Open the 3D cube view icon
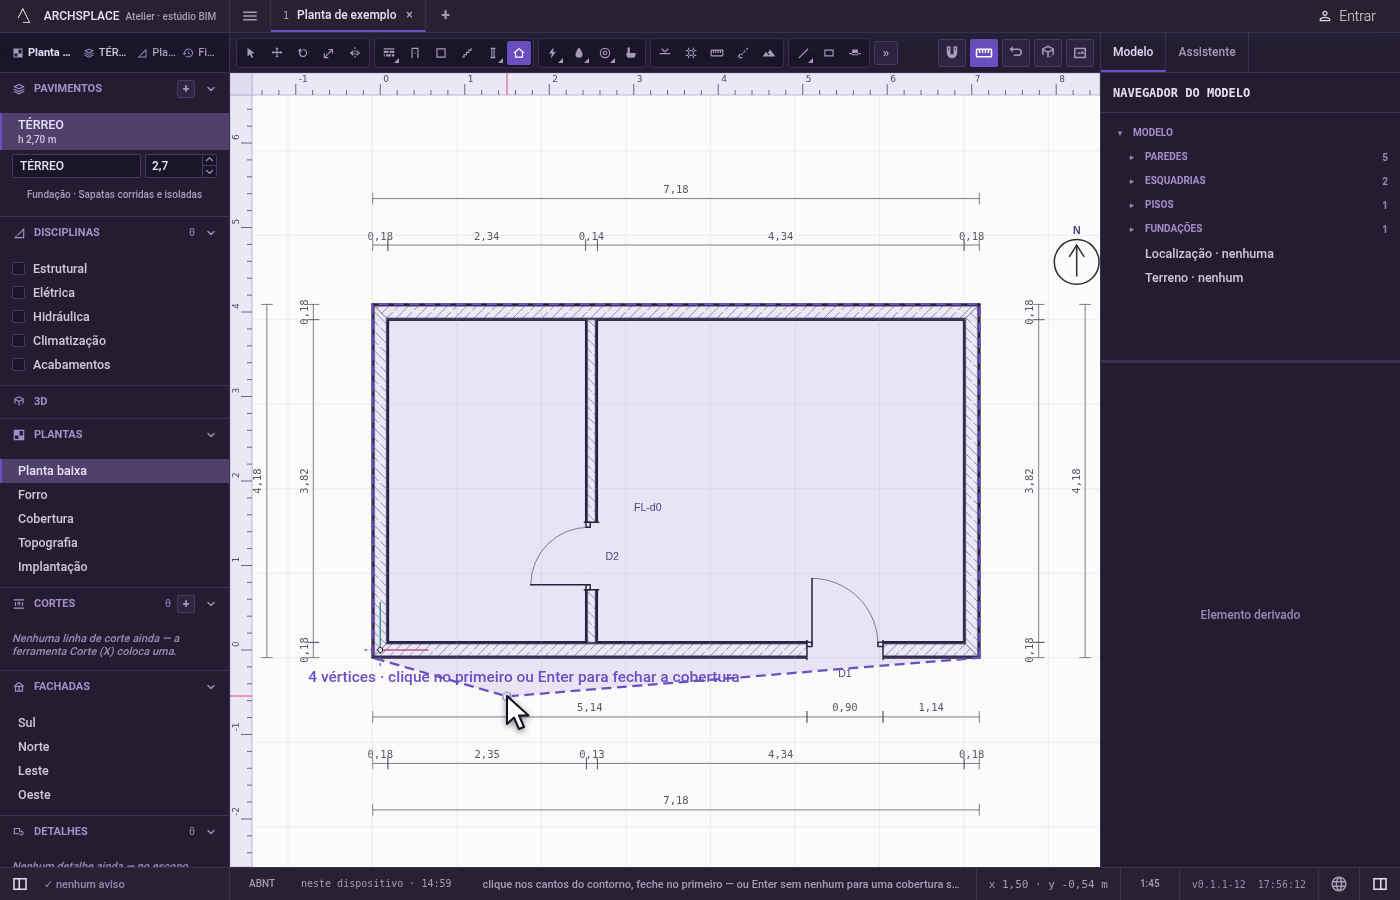Viewport: 1400px width, 900px height. click(x=1048, y=52)
